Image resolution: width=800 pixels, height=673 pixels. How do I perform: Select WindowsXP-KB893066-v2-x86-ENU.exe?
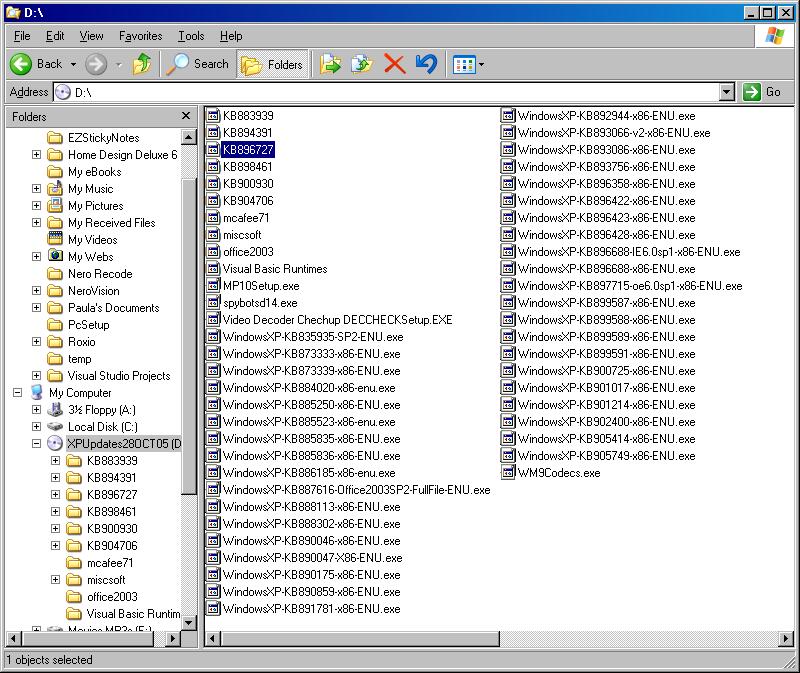pos(614,133)
